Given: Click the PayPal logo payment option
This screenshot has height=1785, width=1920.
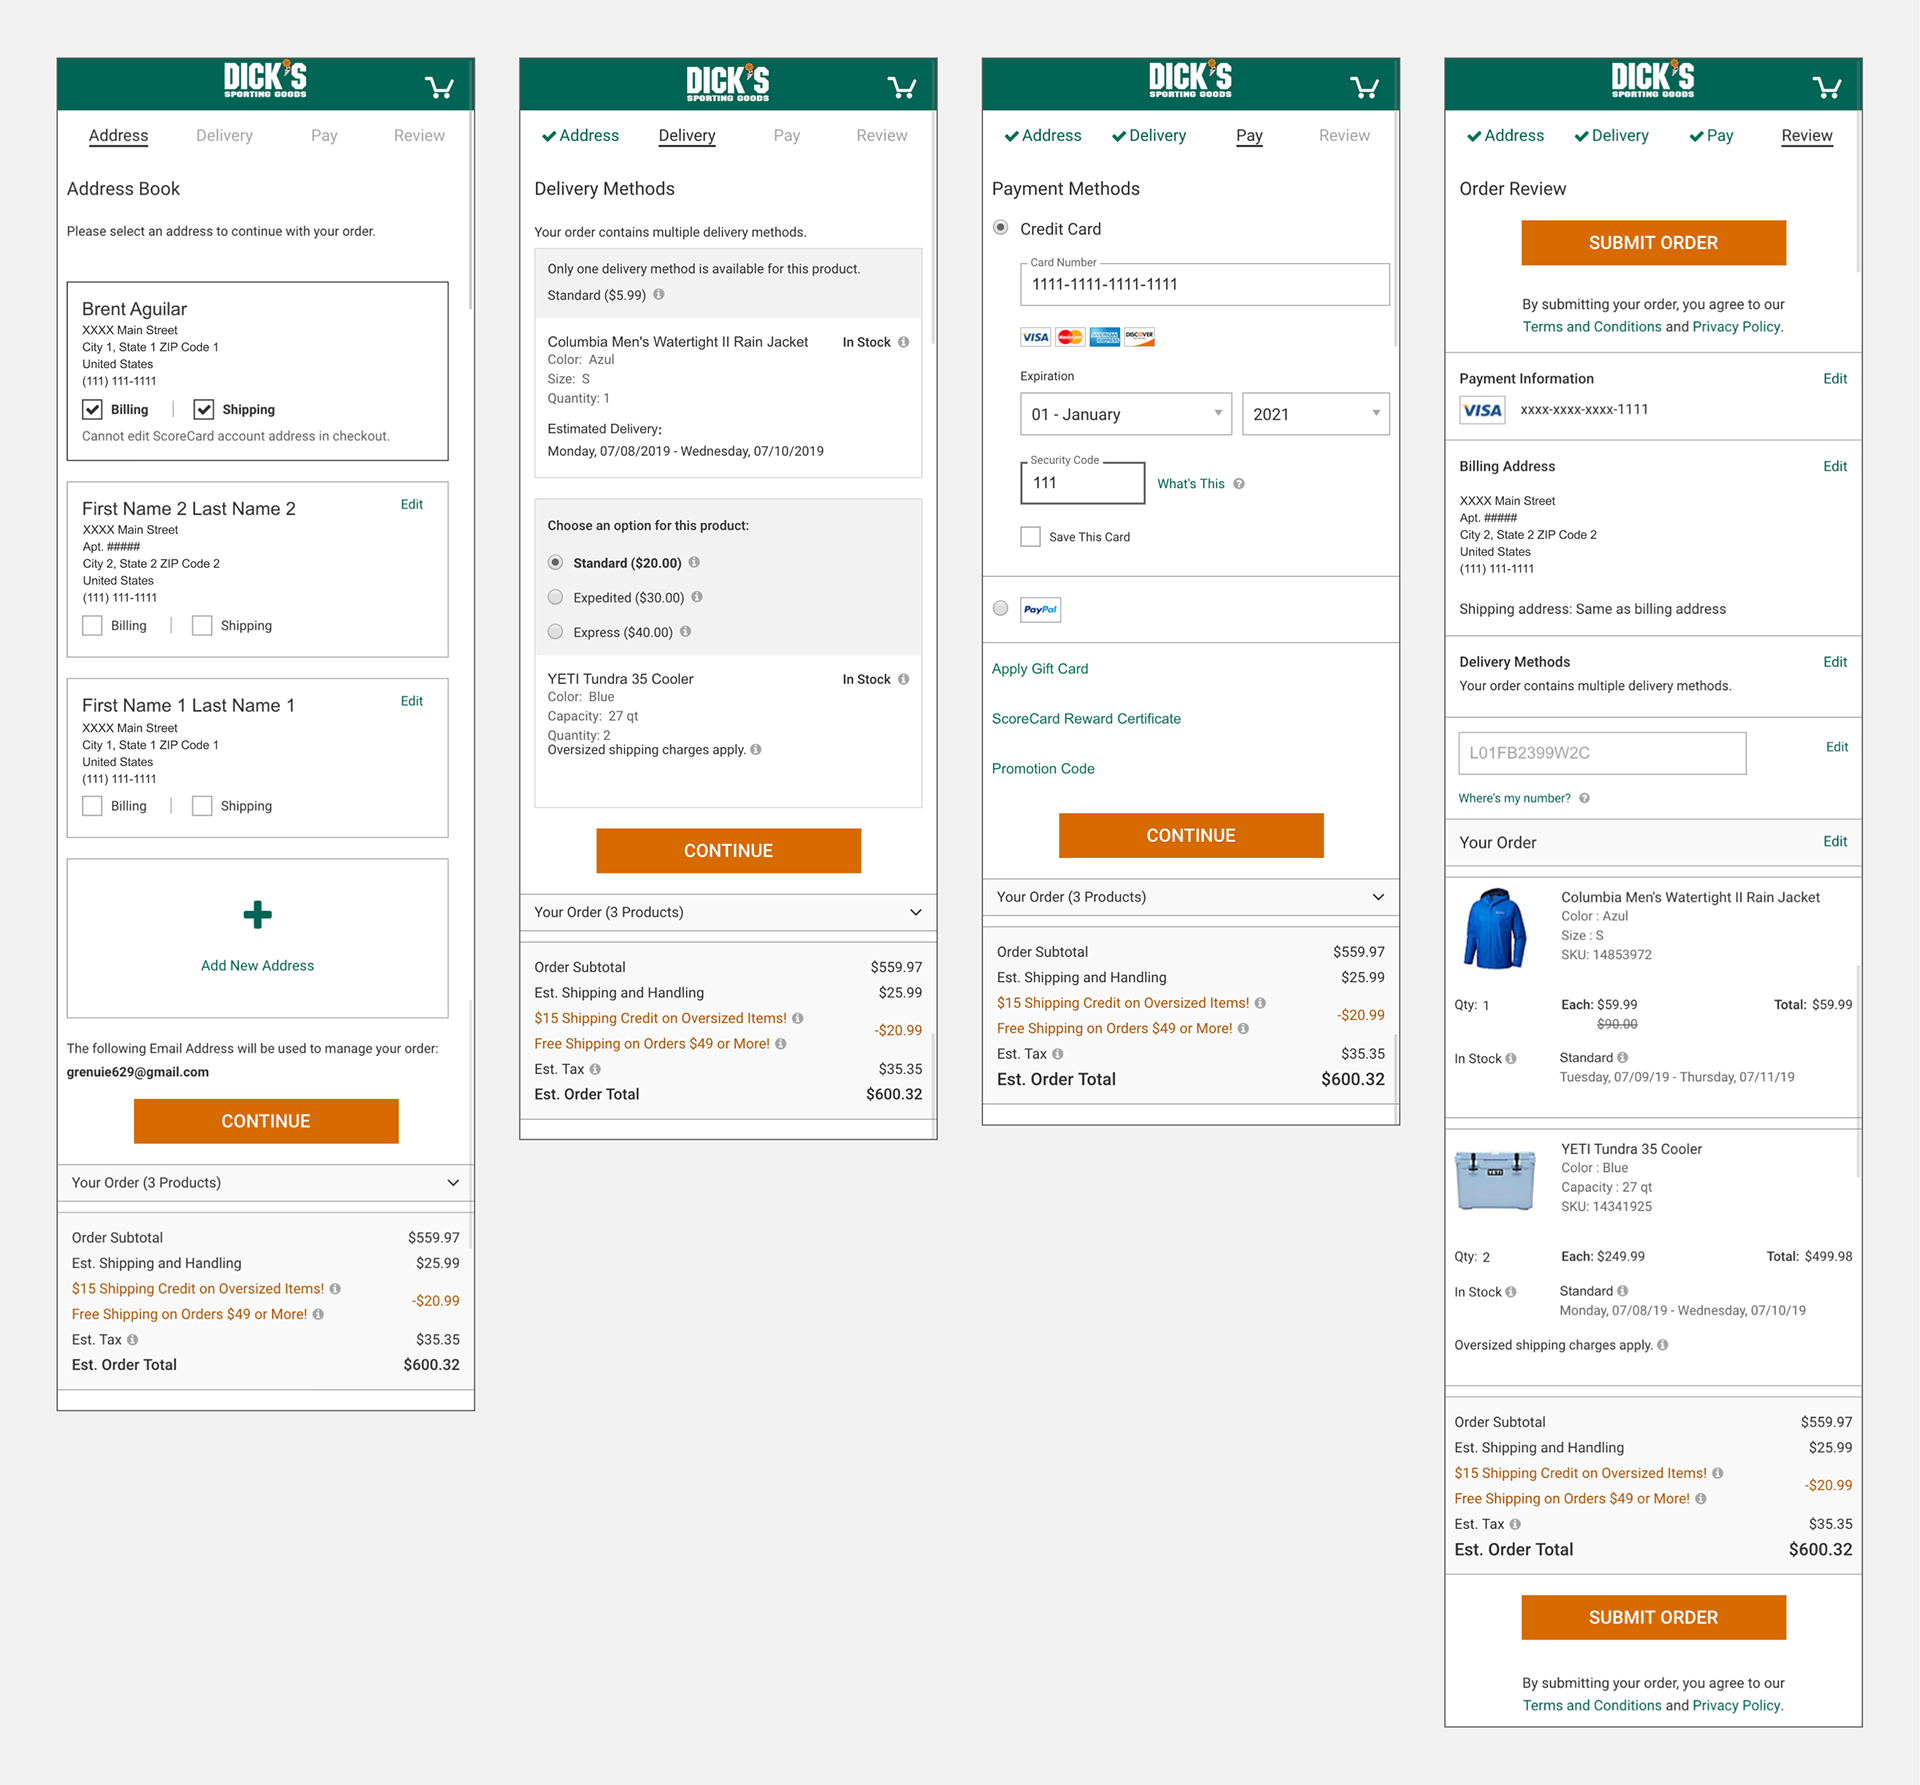Looking at the screenshot, I should [x=1041, y=609].
